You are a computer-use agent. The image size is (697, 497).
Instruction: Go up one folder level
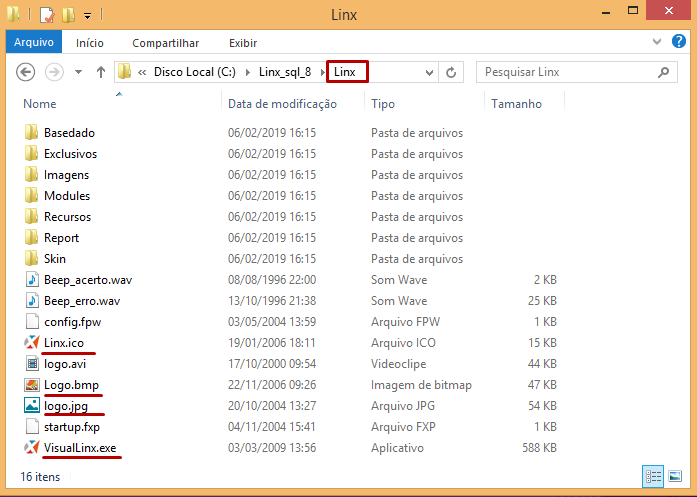click(101, 72)
